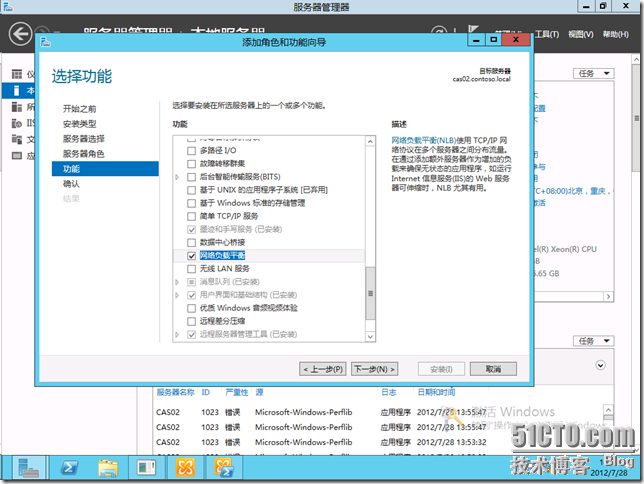Click Next (下一步) button
644x484 pixels.
(x=375, y=369)
